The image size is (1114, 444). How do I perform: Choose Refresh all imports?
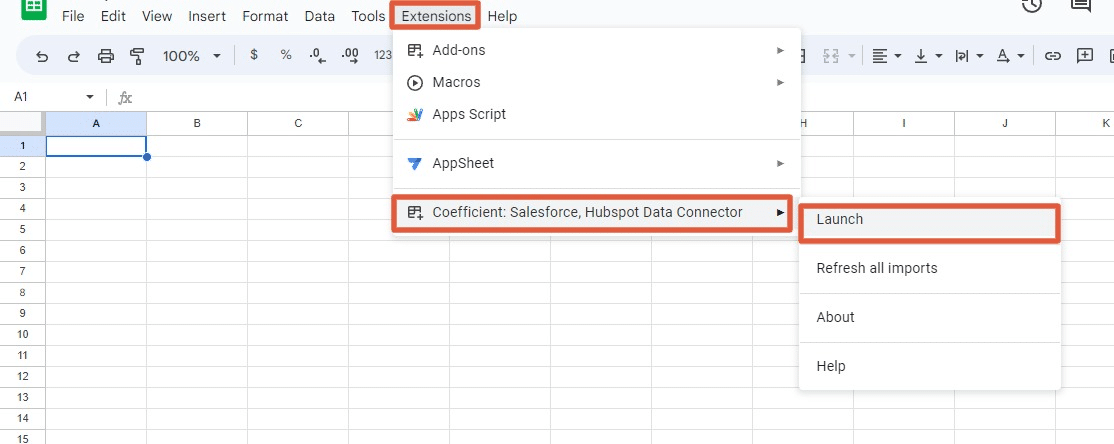(x=930, y=269)
